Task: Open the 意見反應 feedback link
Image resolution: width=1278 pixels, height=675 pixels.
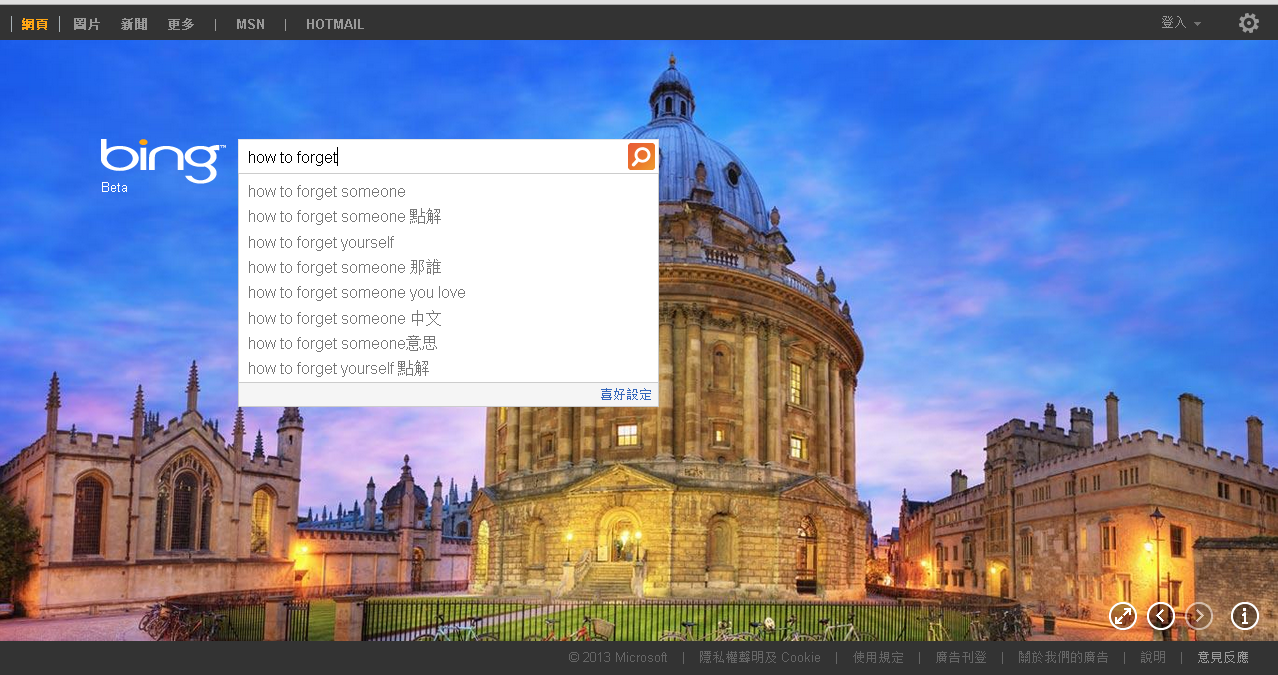Action: coord(1223,657)
